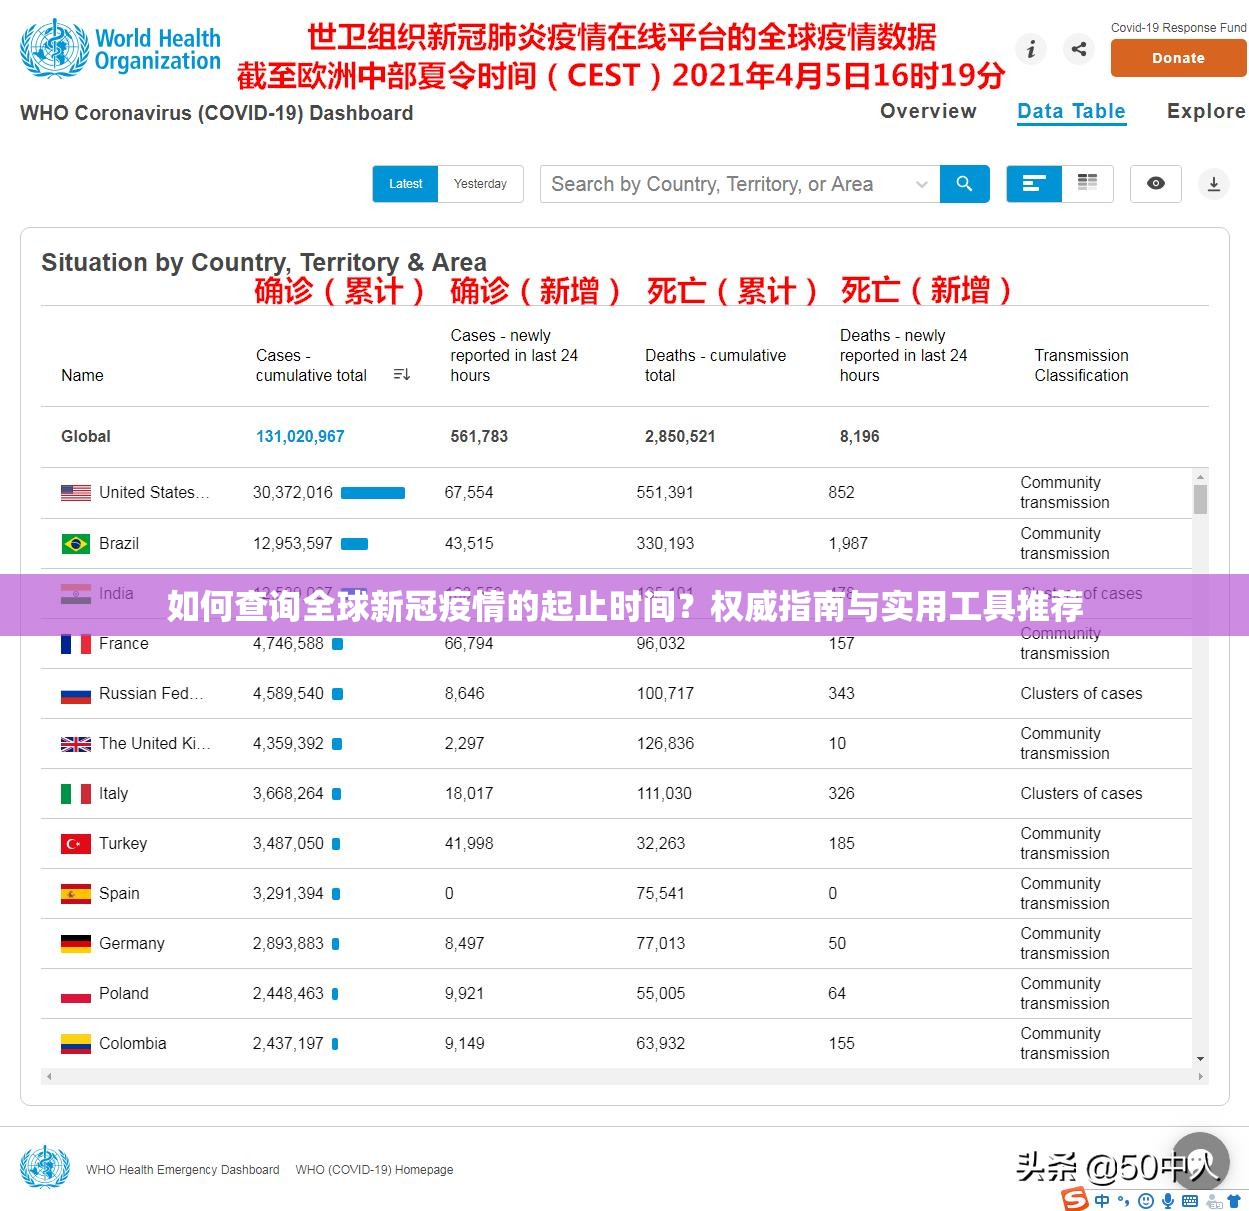Screen dimensions: 1249x1211
Task: Click the Sogou input microphone icon
Action: coord(1167,1200)
